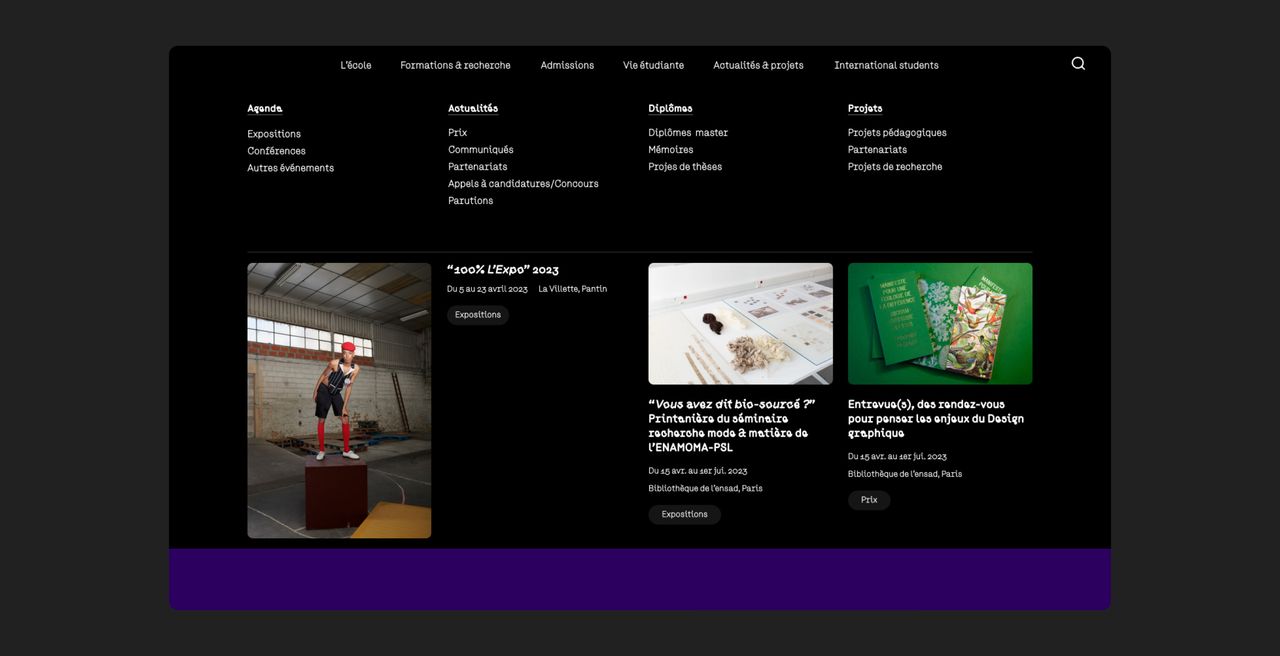Open Autres événements link
This screenshot has width=1280, height=656.
click(290, 168)
